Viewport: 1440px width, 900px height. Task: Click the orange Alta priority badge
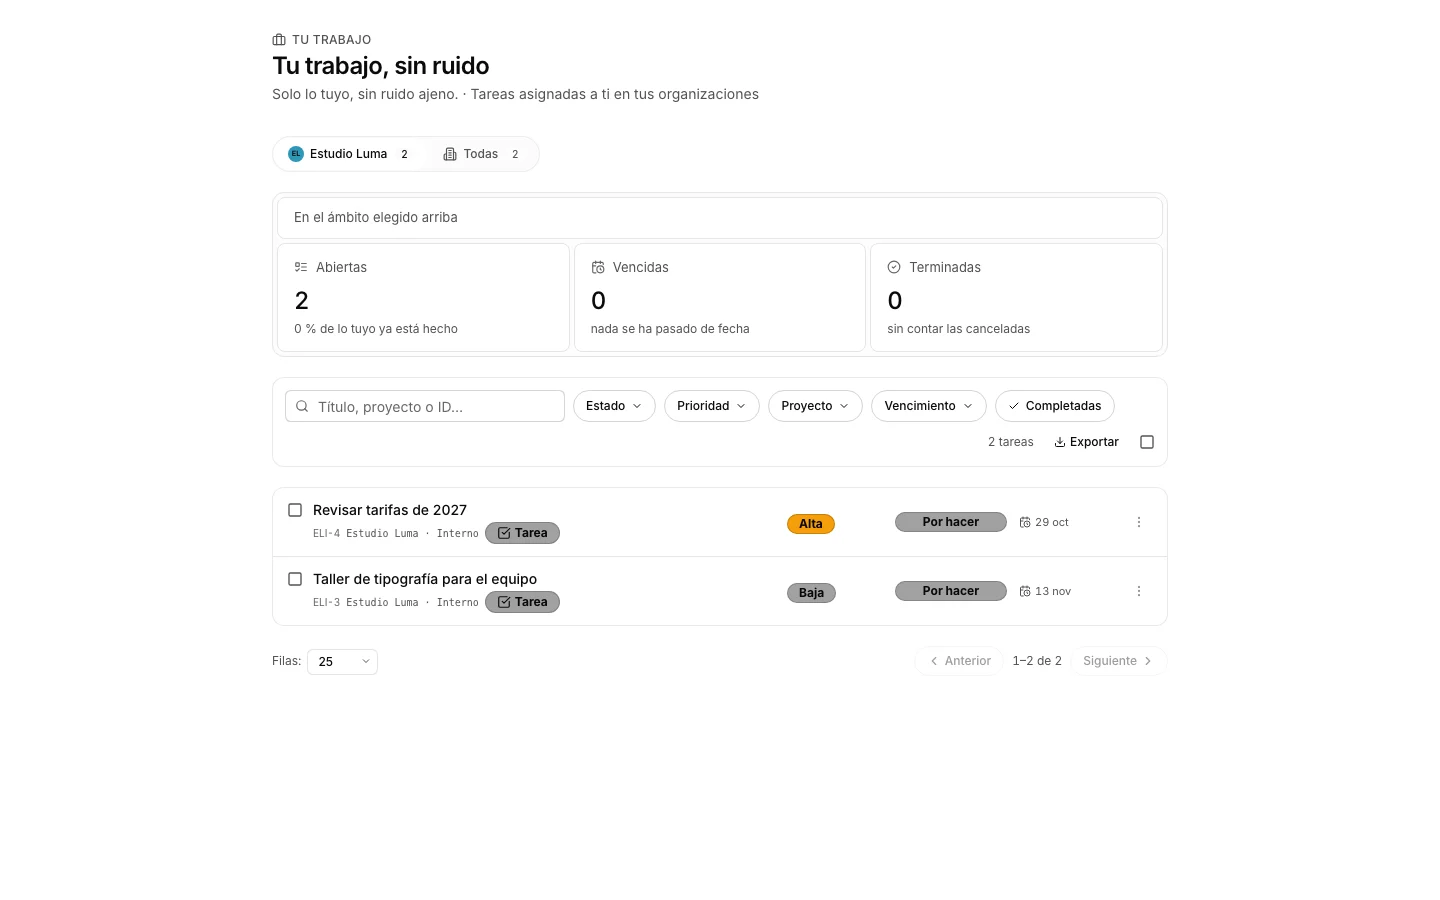coord(811,524)
